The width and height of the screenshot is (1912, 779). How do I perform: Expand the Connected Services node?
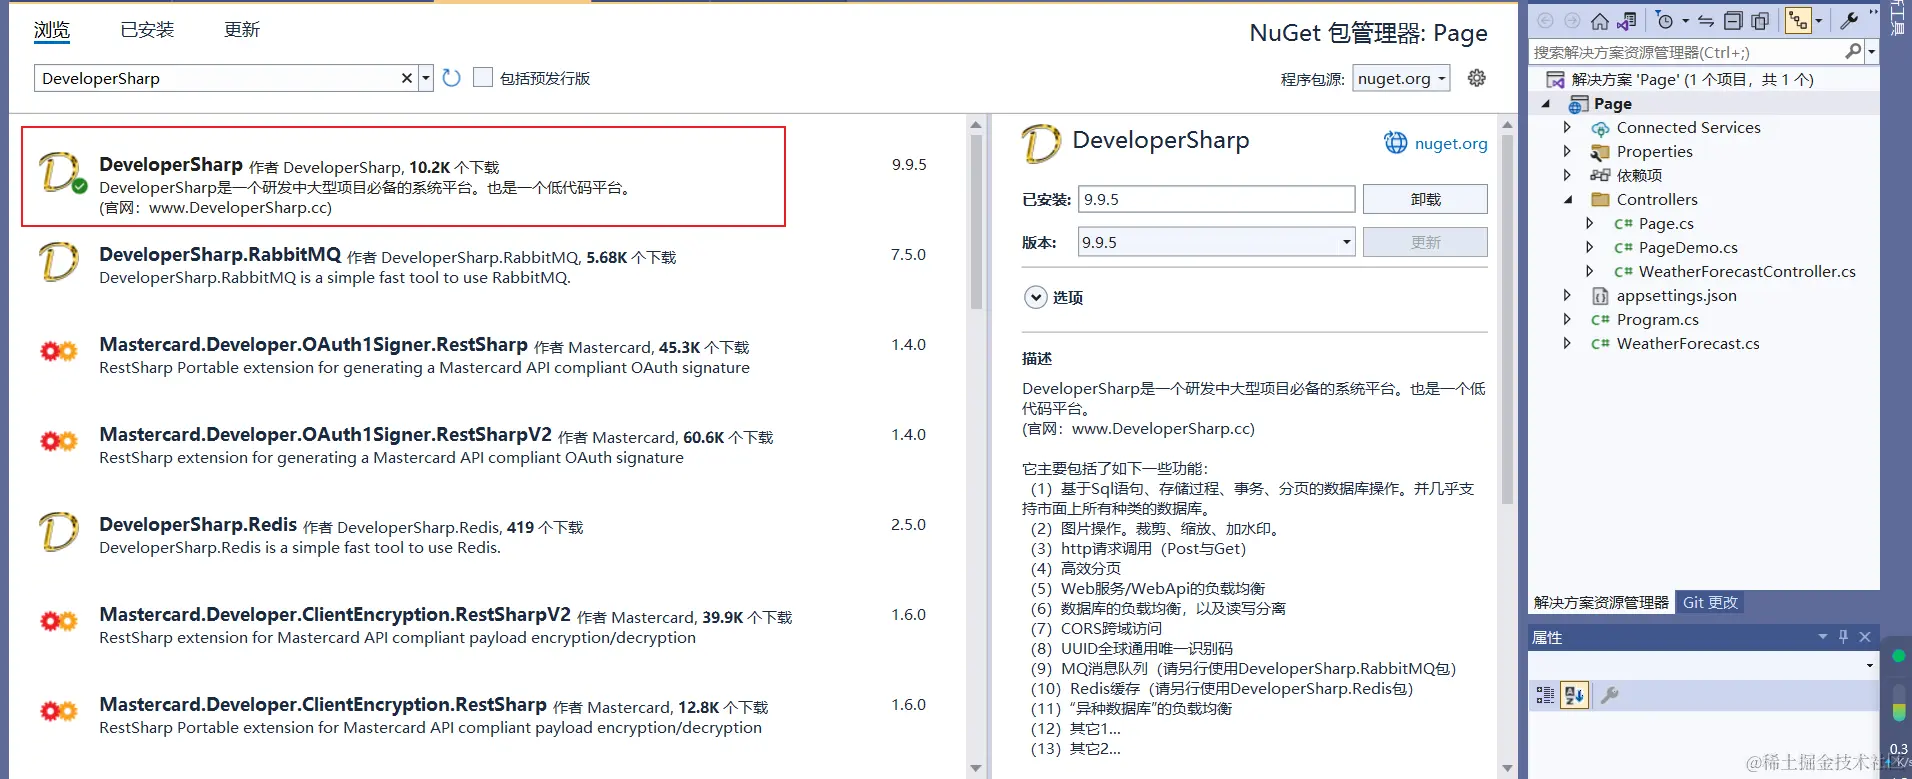(x=1567, y=128)
